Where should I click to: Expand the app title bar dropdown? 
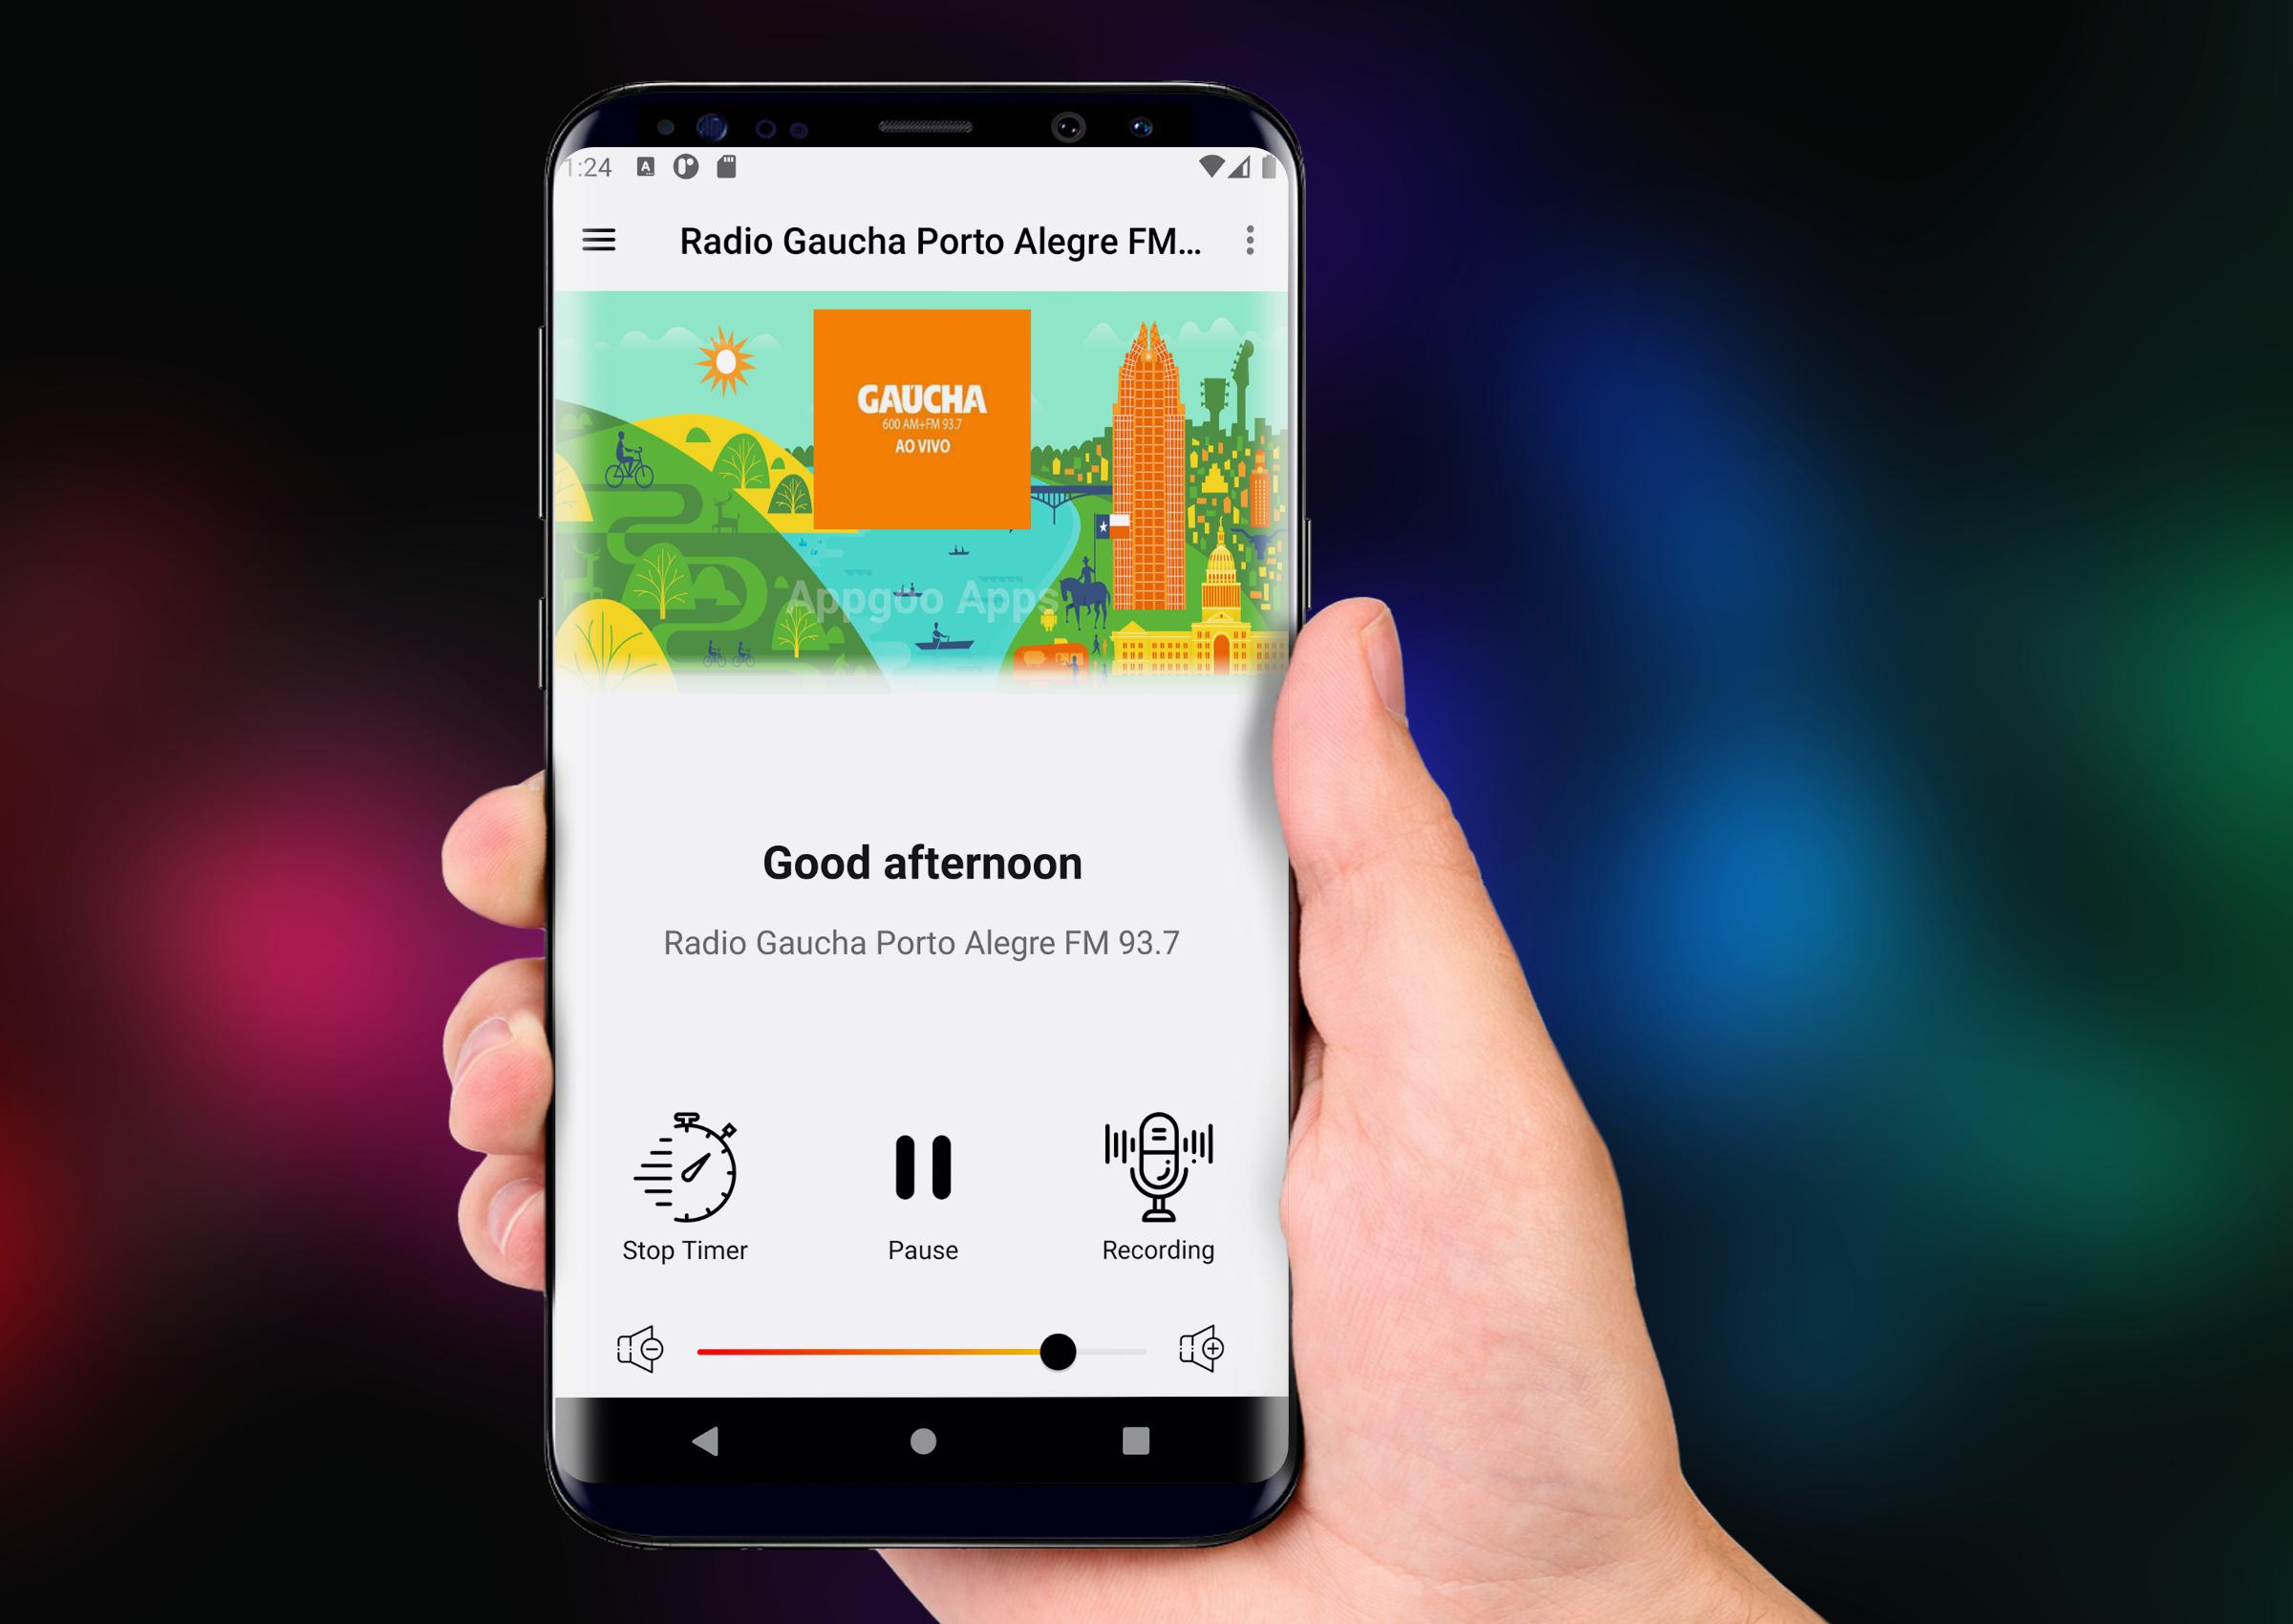tap(1250, 241)
